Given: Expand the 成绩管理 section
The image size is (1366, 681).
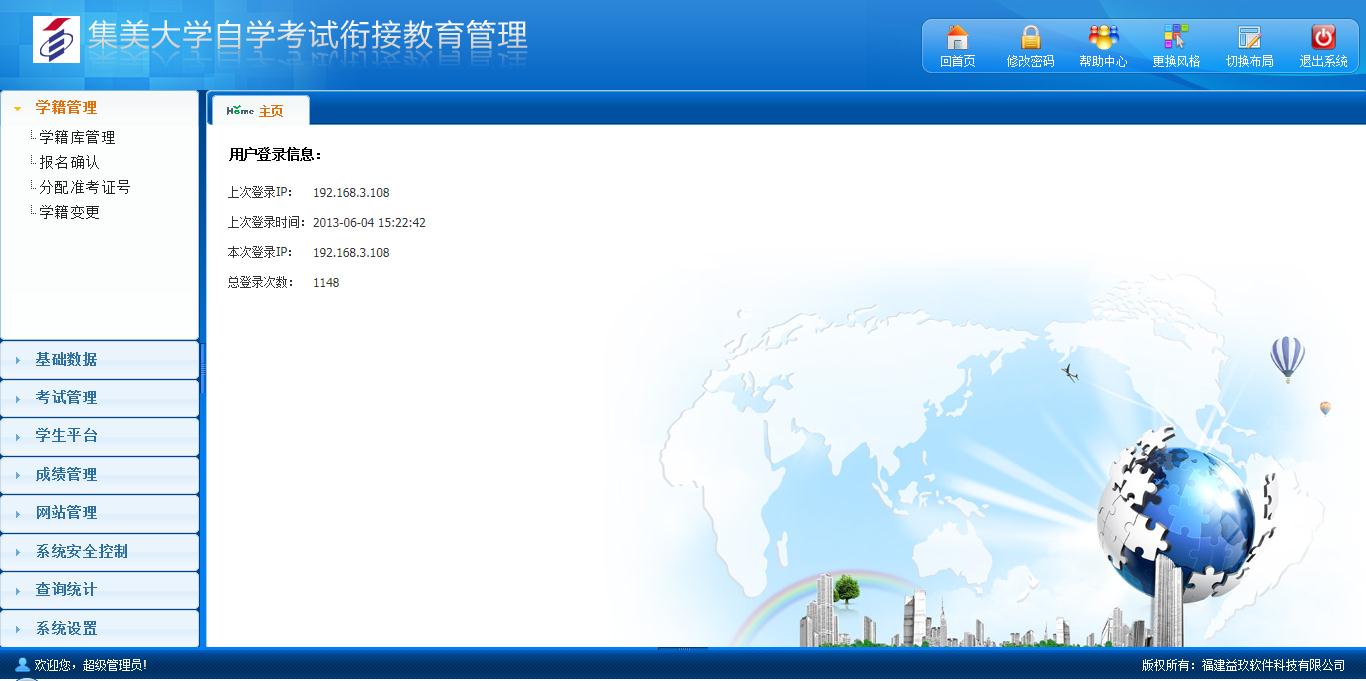Looking at the screenshot, I should (66, 475).
